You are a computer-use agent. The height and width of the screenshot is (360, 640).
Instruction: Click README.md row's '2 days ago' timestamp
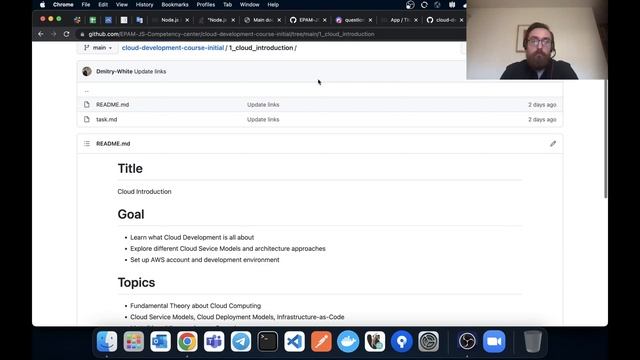coord(542,105)
